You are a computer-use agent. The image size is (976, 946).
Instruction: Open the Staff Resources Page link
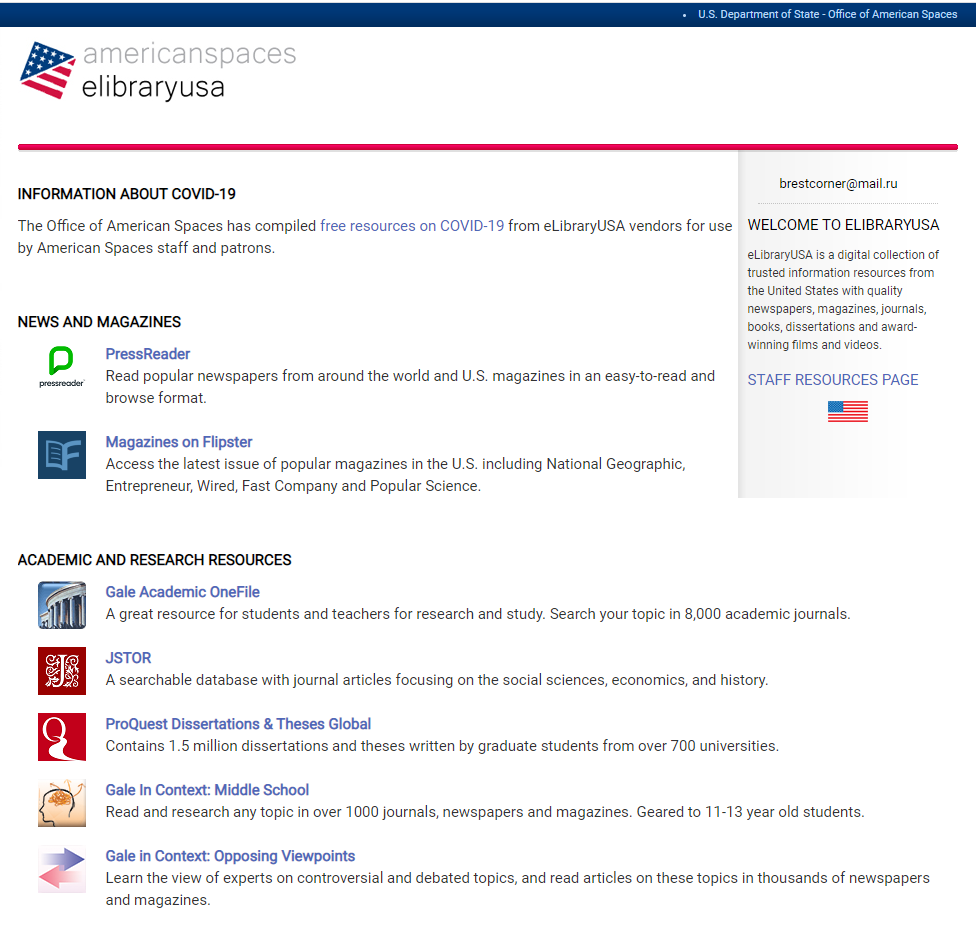(833, 380)
